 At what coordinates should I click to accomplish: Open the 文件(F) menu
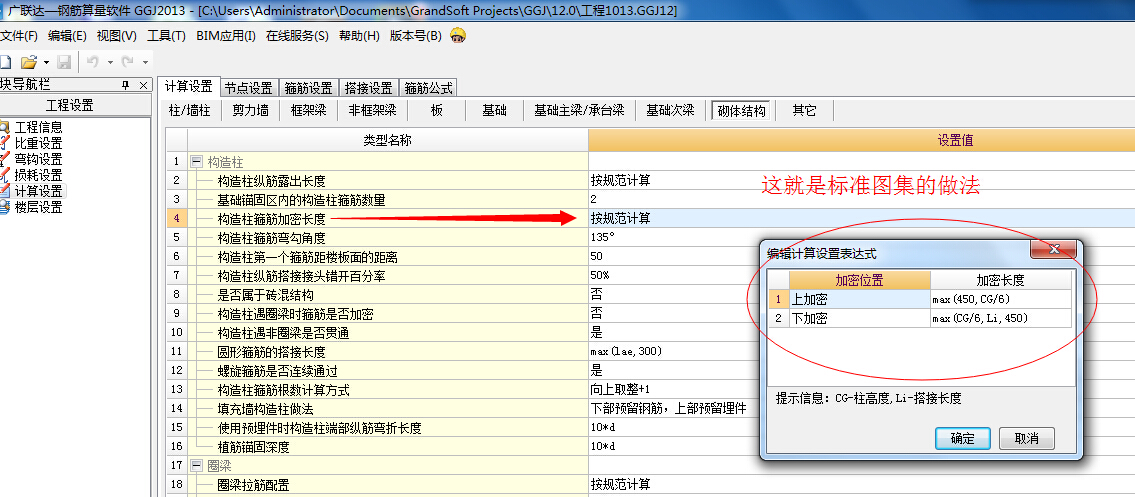click(19, 35)
